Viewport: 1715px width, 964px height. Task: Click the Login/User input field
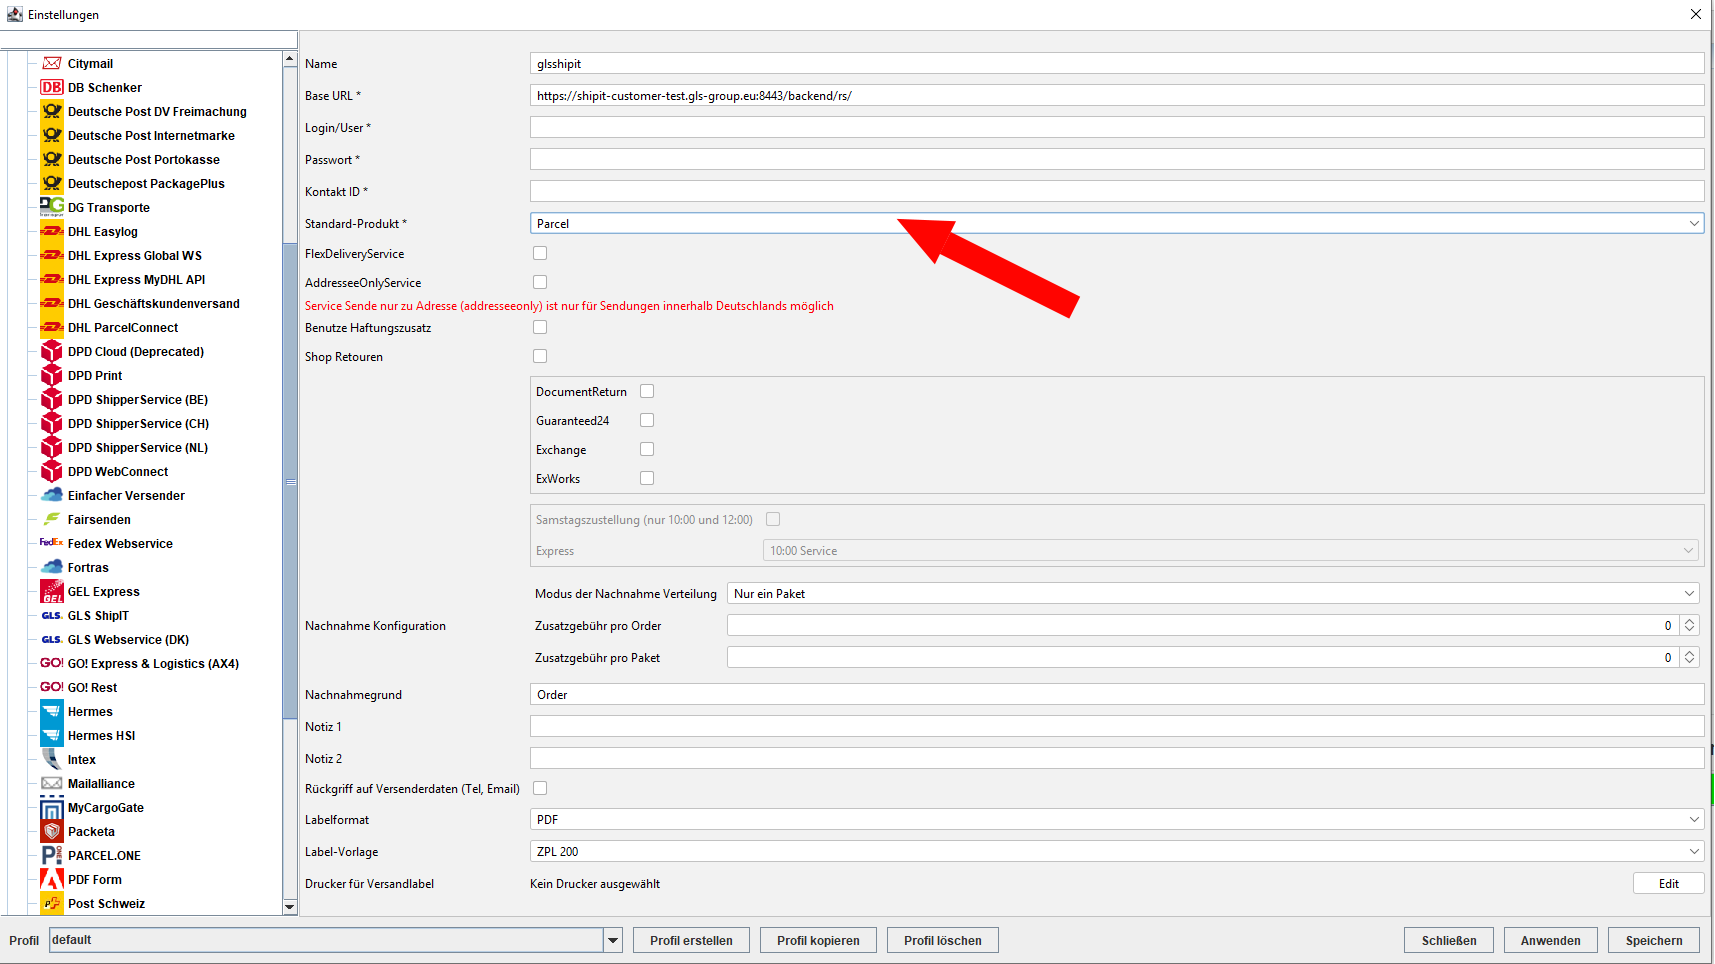click(1117, 127)
